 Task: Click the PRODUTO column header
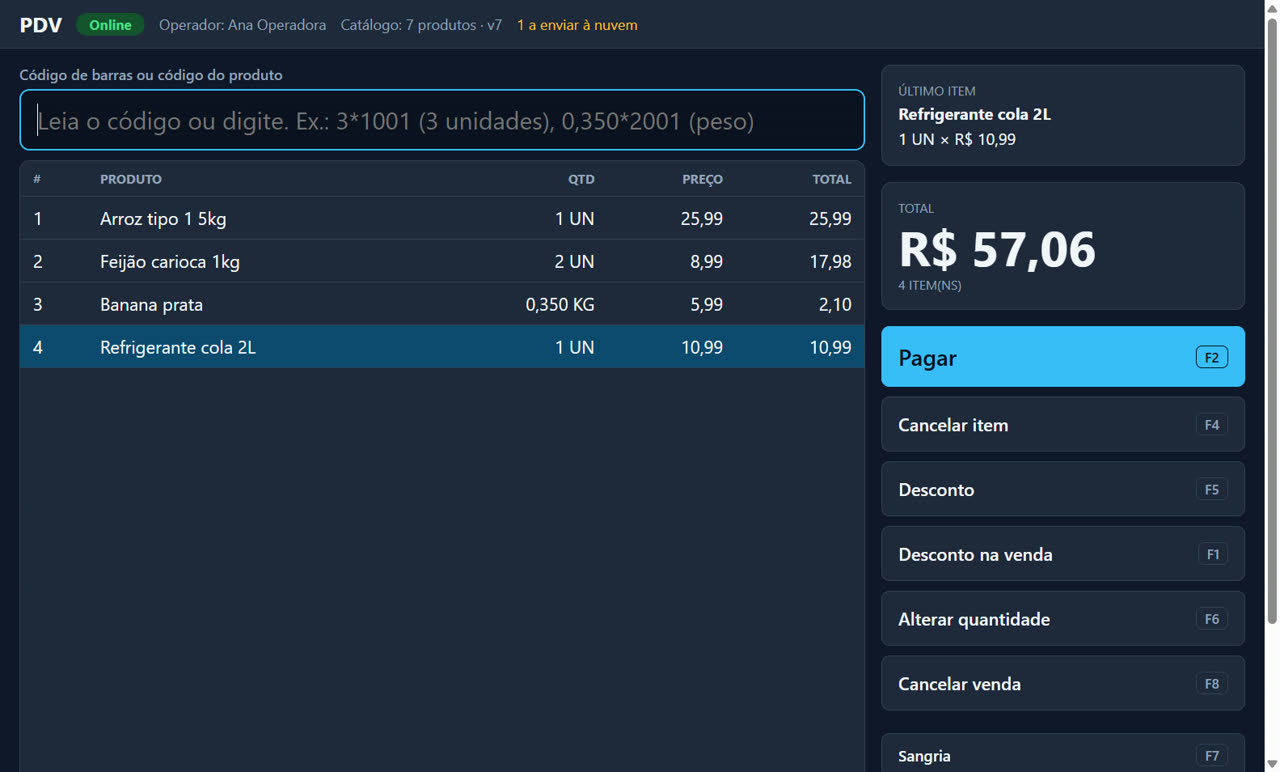click(131, 179)
